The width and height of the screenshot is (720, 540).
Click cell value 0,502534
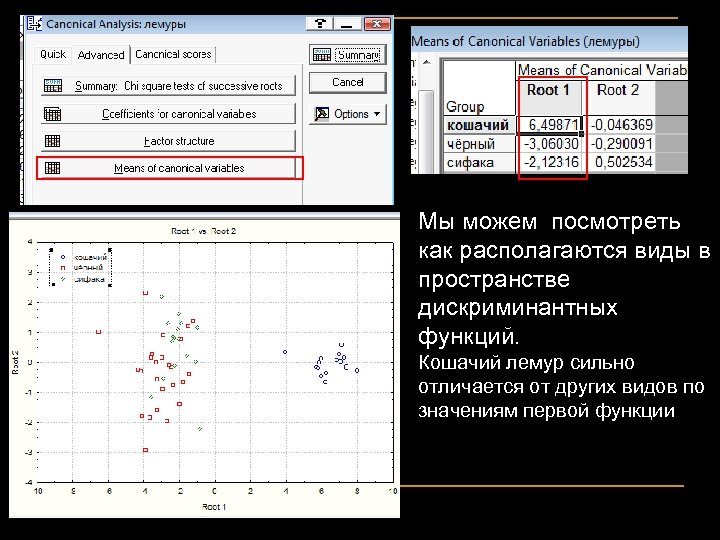tap(620, 162)
